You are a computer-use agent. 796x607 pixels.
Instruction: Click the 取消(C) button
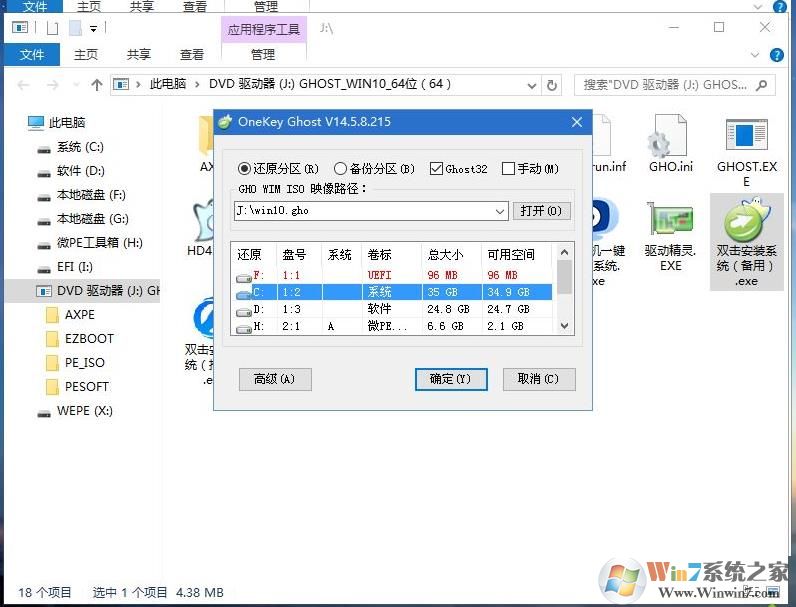pyautogui.click(x=539, y=379)
